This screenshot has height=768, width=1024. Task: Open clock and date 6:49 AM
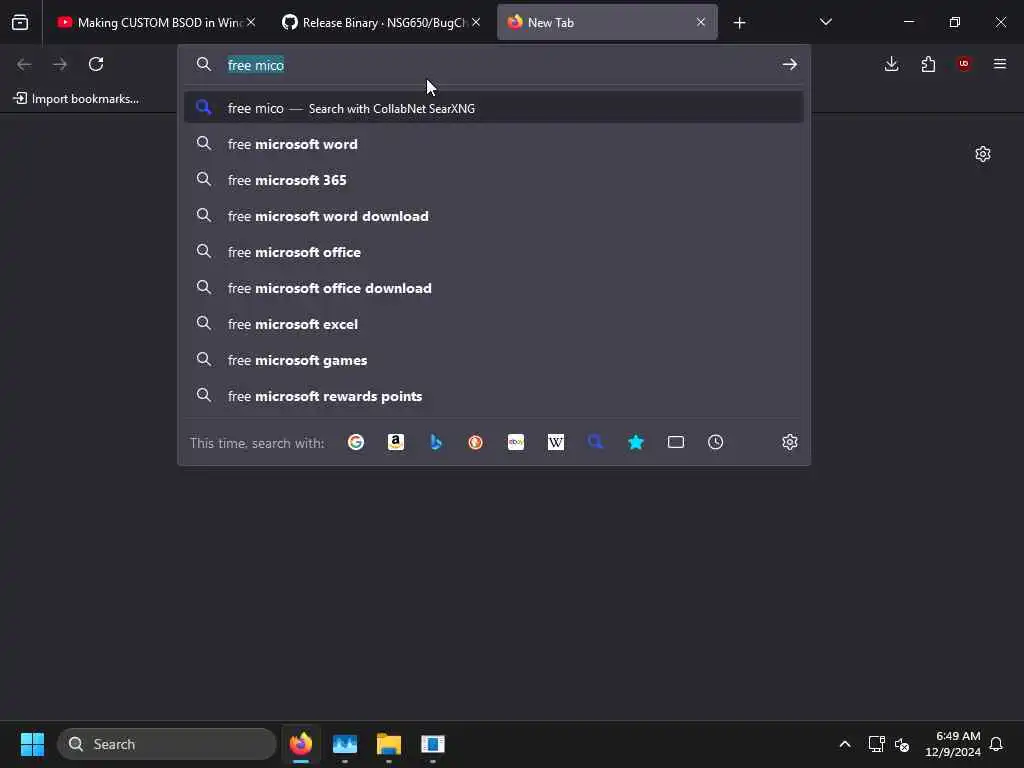click(953, 744)
